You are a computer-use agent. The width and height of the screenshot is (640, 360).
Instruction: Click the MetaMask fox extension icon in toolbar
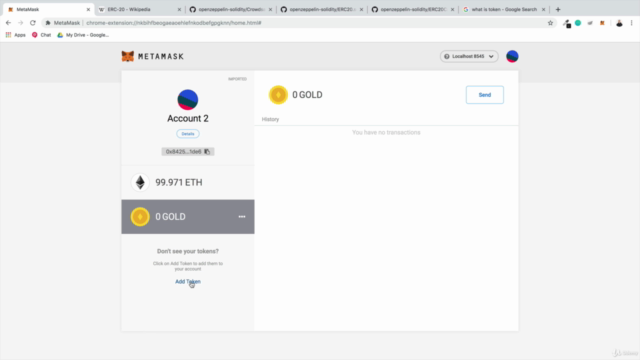602,23
